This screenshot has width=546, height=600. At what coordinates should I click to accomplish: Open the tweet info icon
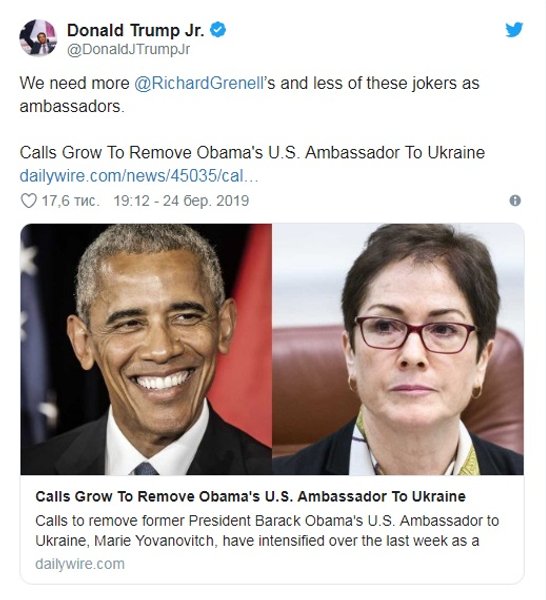515,201
